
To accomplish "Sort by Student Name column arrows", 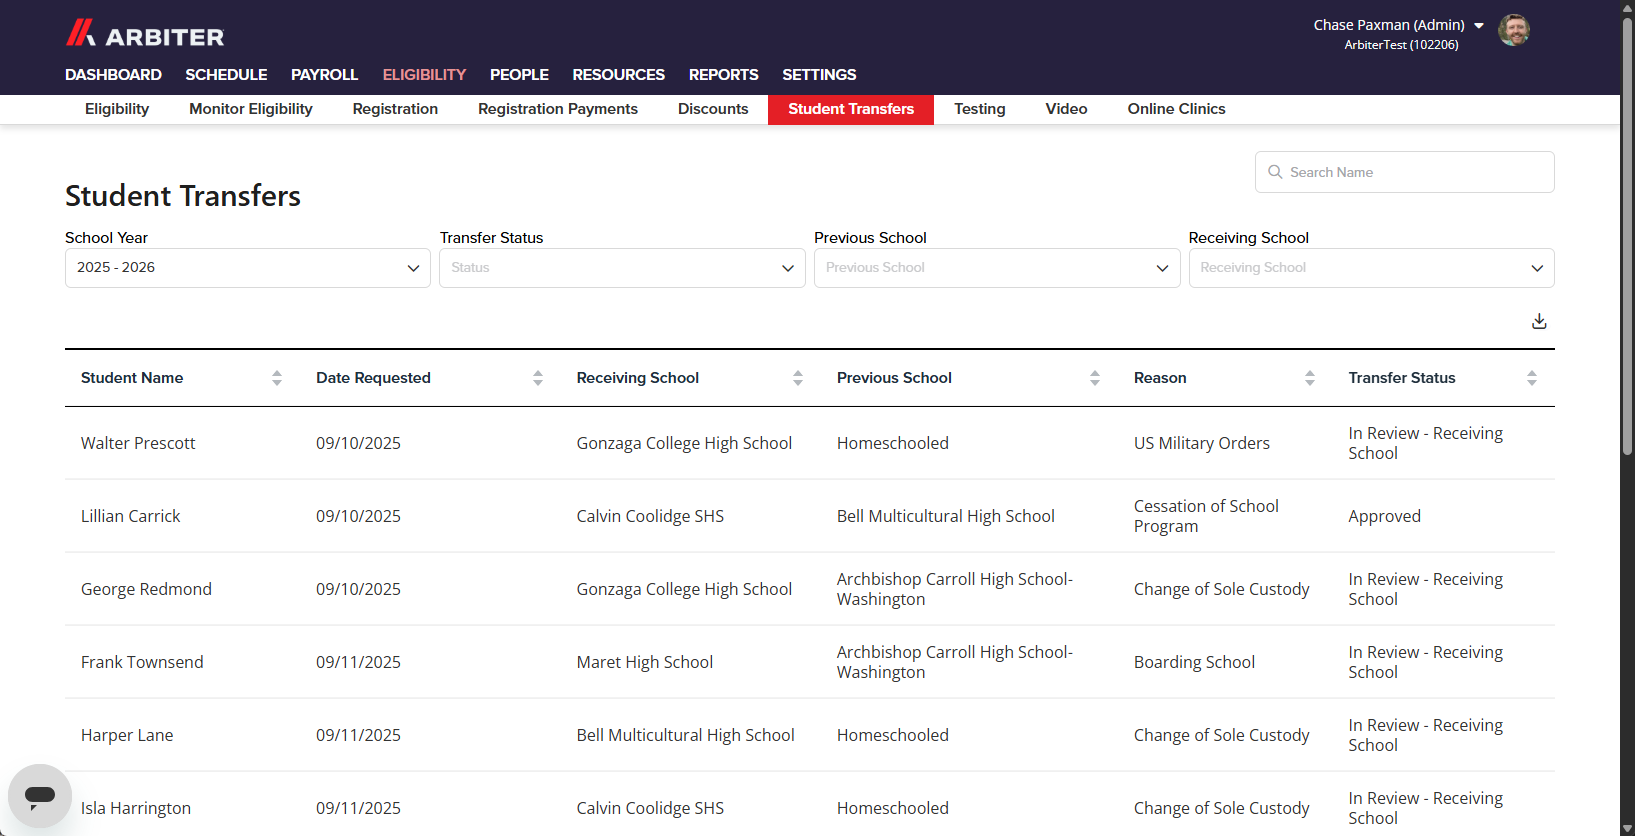I will point(277,378).
